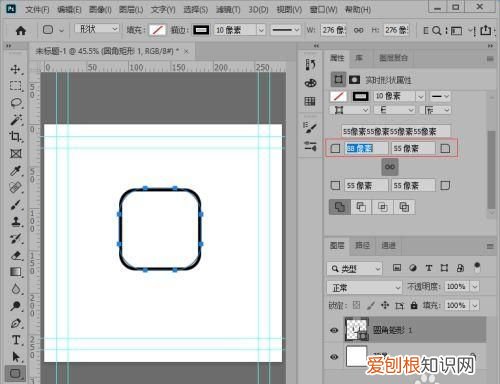Toggle type layer filter
Viewport: 500px width, 384px height.
click(429, 268)
